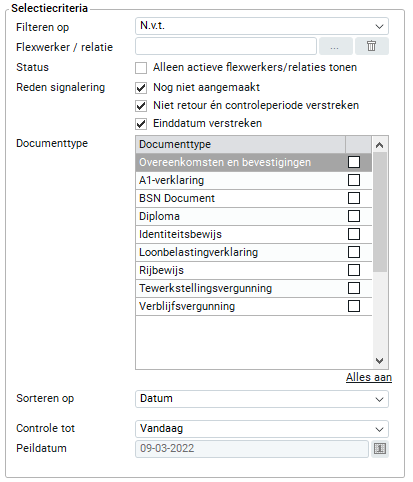Screen dimensions: 413x482
Task: Expand the Filteren op dropdown
Action: [x=262, y=26]
